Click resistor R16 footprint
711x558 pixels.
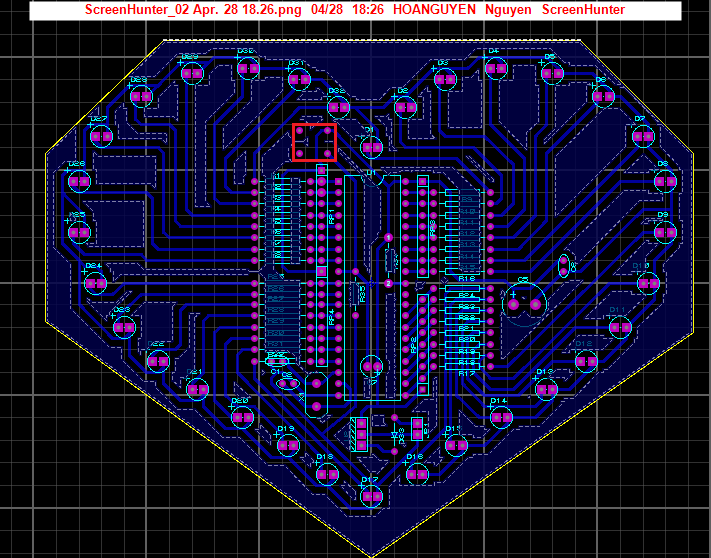[x=462, y=271]
